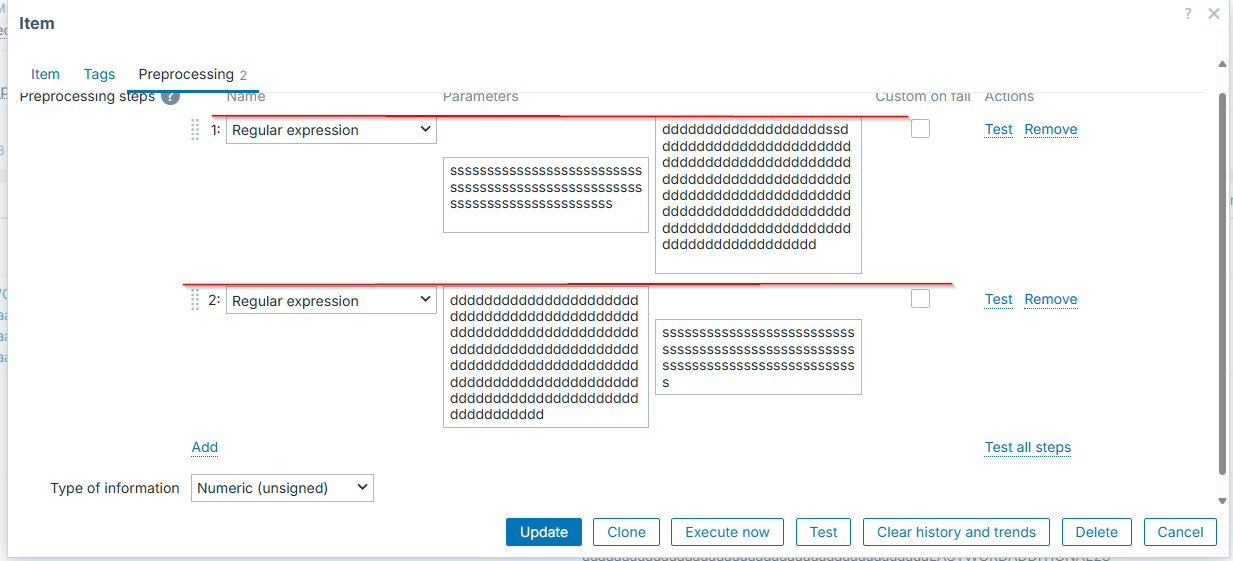Click the dialog's vertical scrollbar
Viewport: 1233px width, 561px height.
(1222, 280)
